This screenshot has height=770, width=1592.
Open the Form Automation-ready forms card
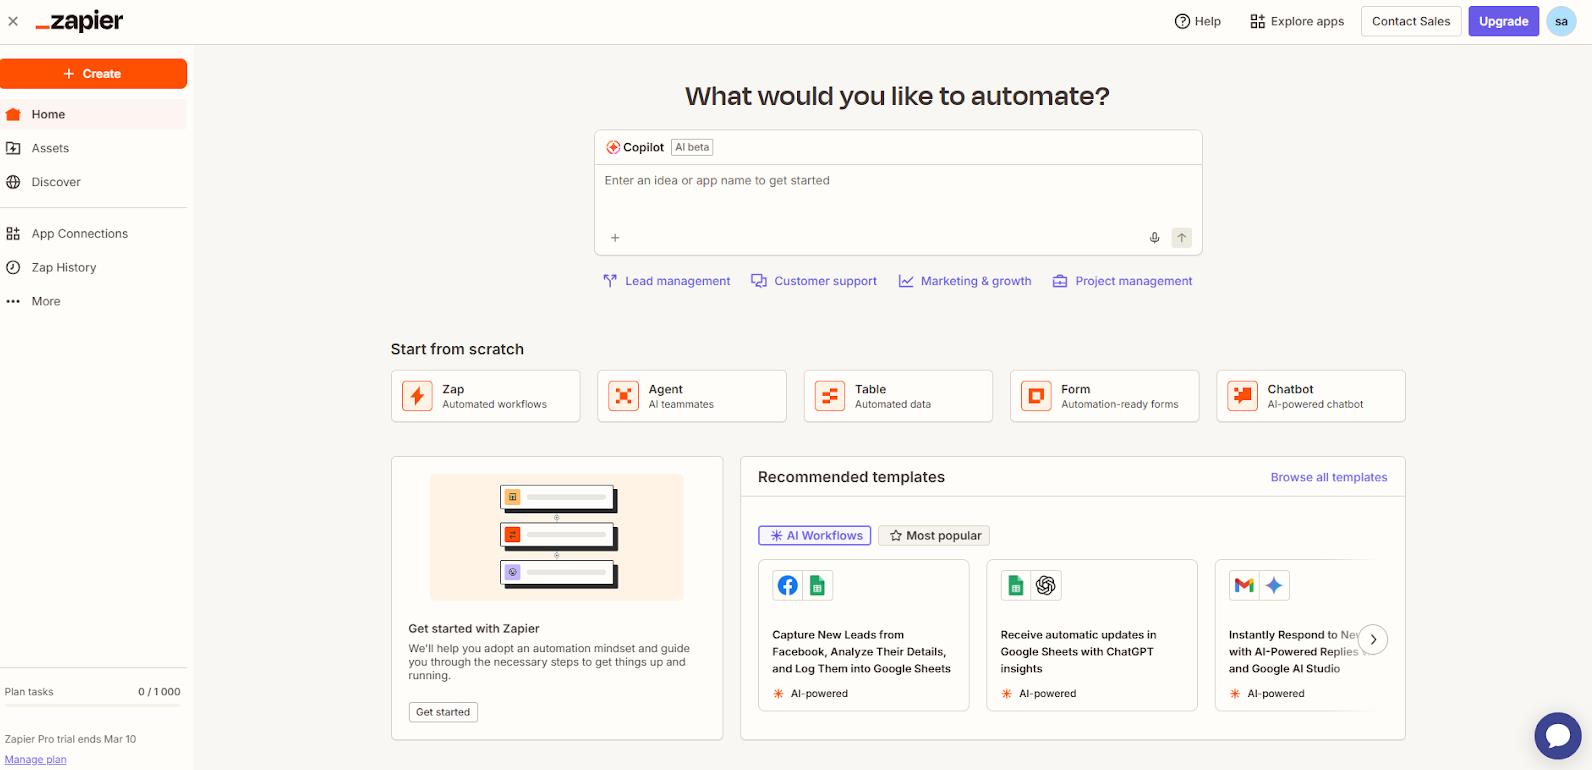[1104, 396]
